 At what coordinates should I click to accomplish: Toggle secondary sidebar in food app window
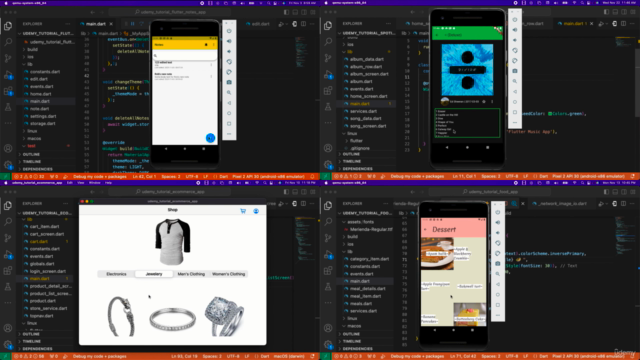(624, 192)
